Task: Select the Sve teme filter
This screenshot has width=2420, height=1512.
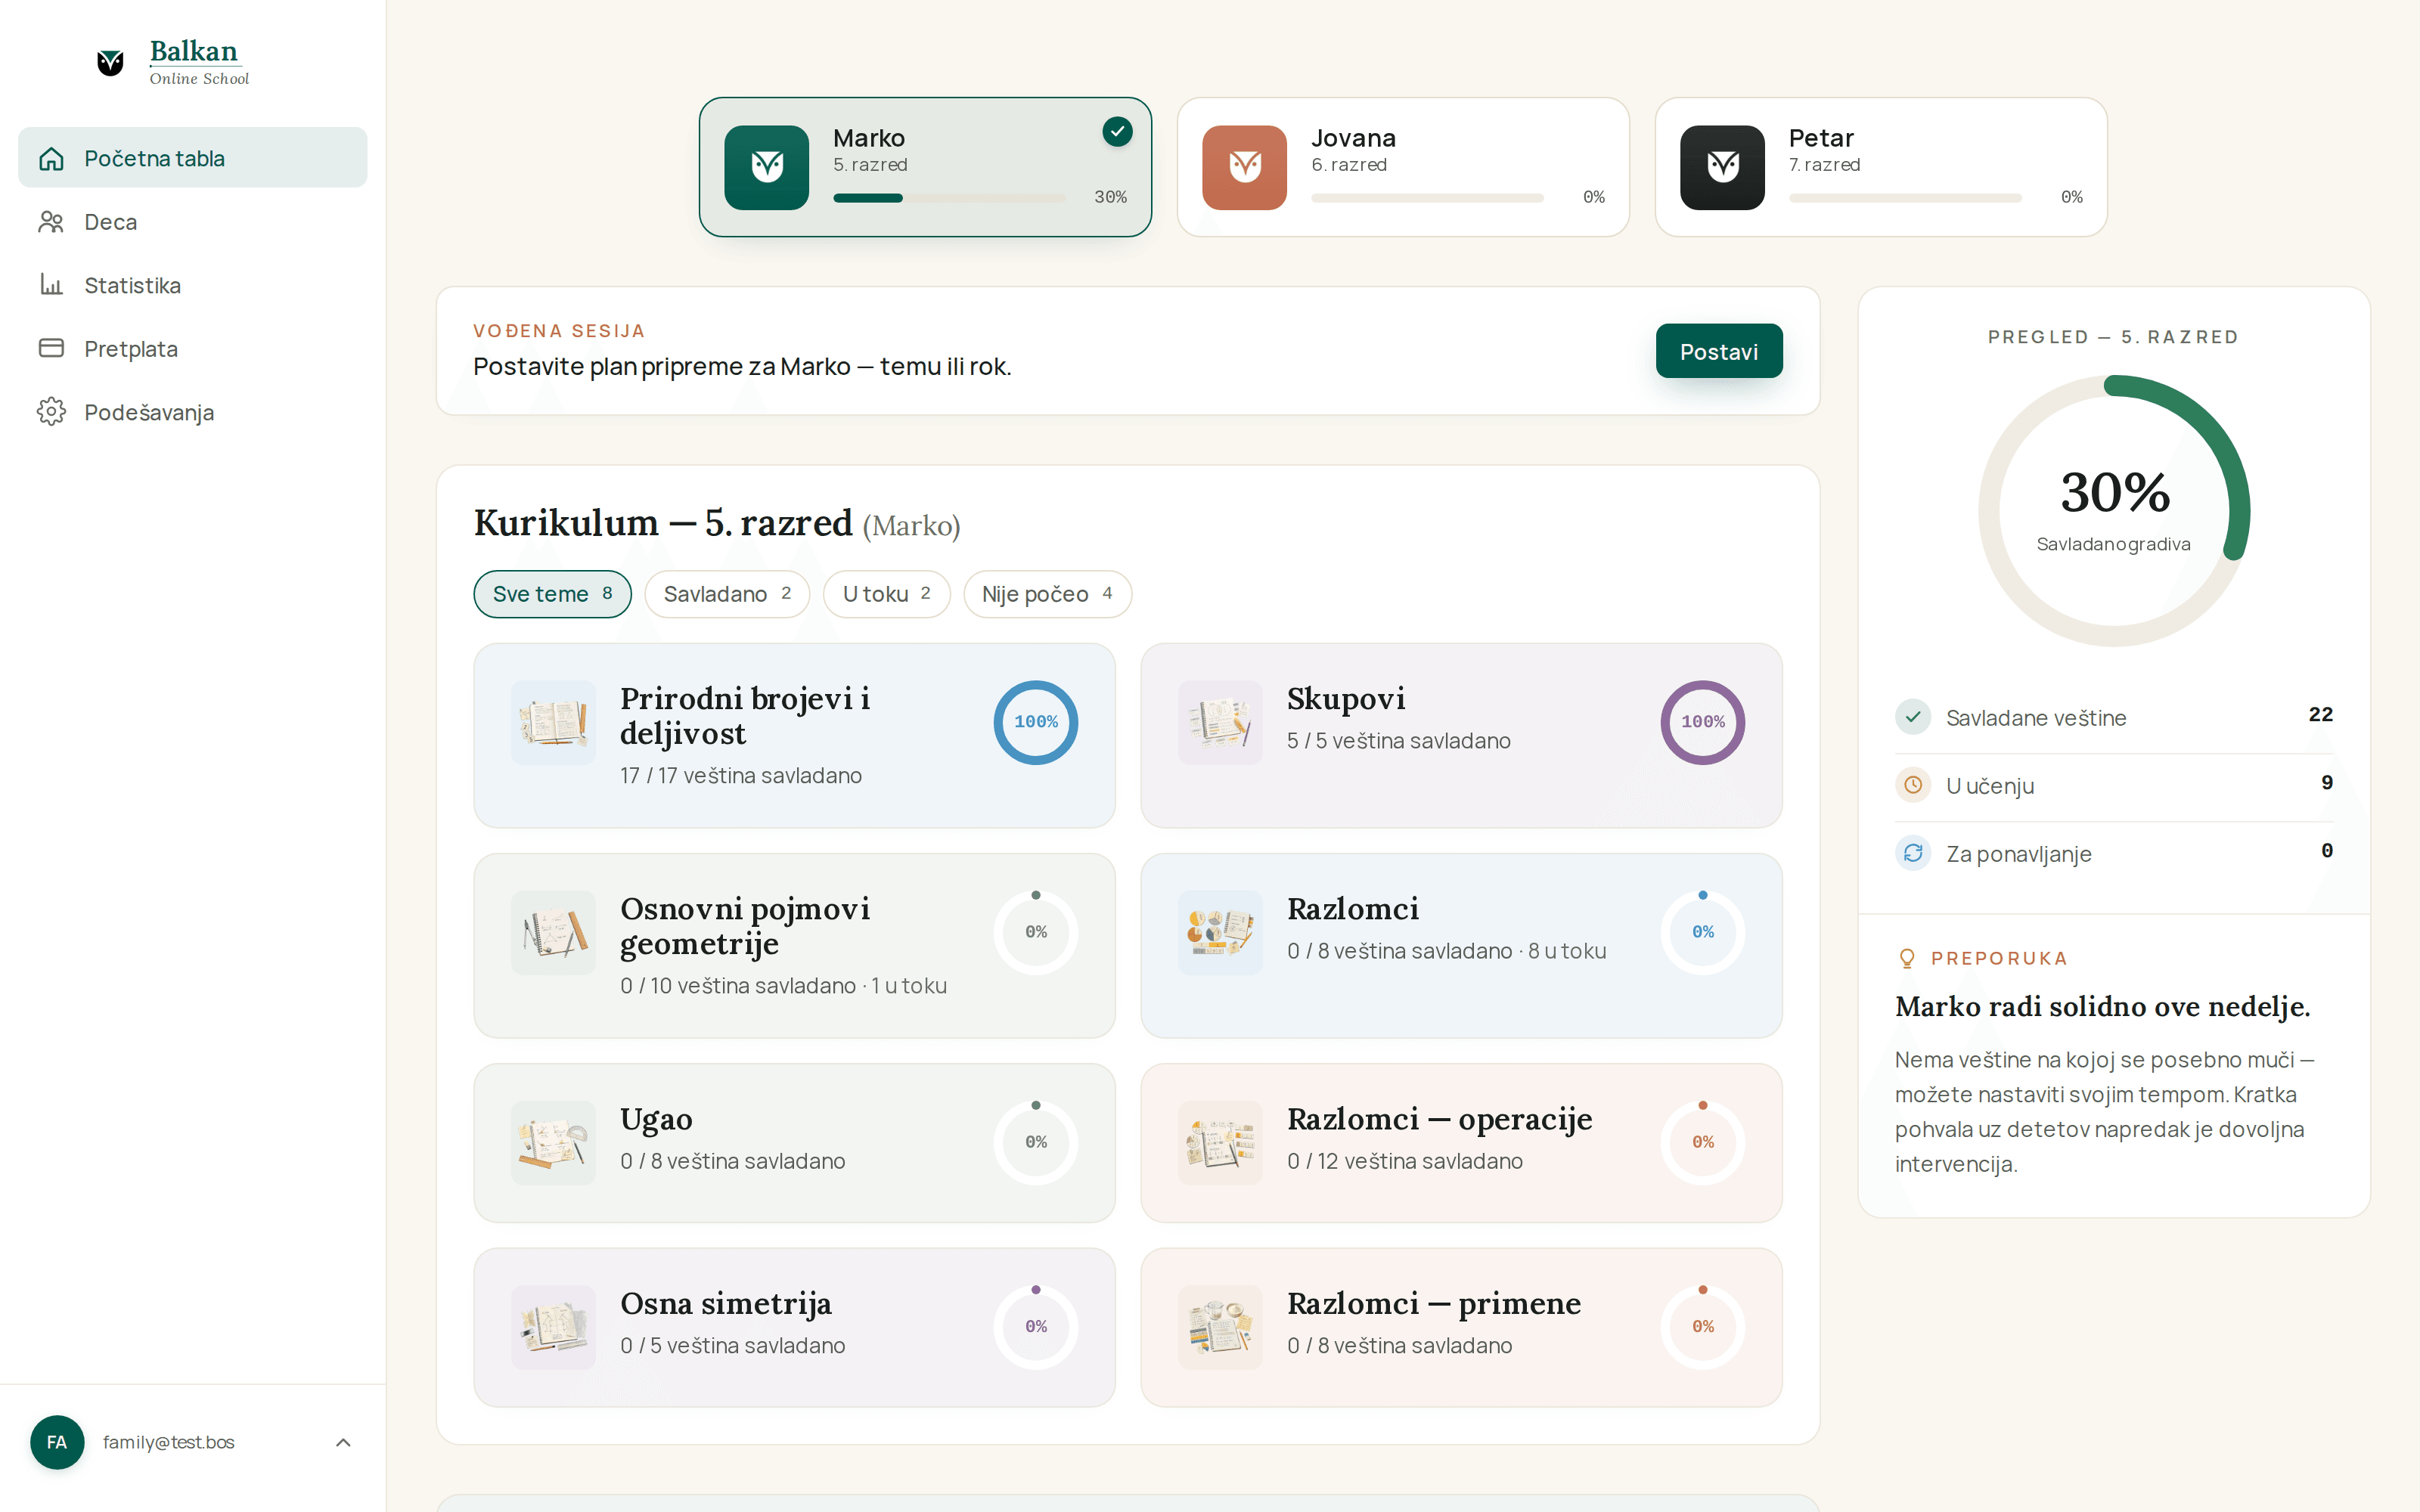Action: pyautogui.click(x=552, y=594)
